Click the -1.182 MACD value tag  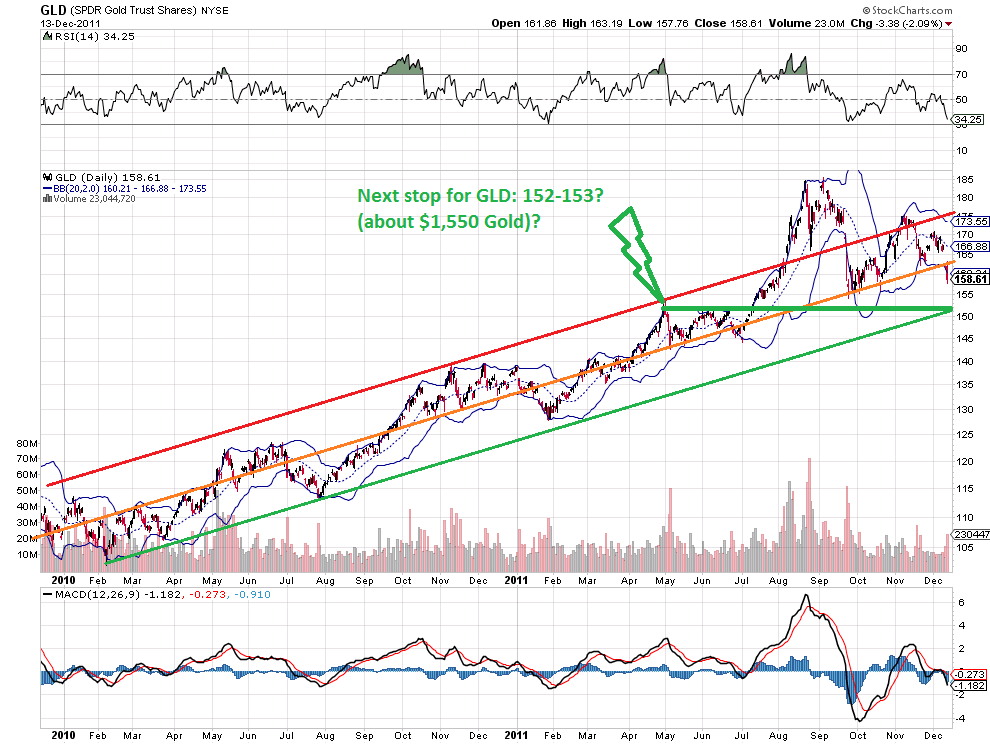(x=971, y=685)
